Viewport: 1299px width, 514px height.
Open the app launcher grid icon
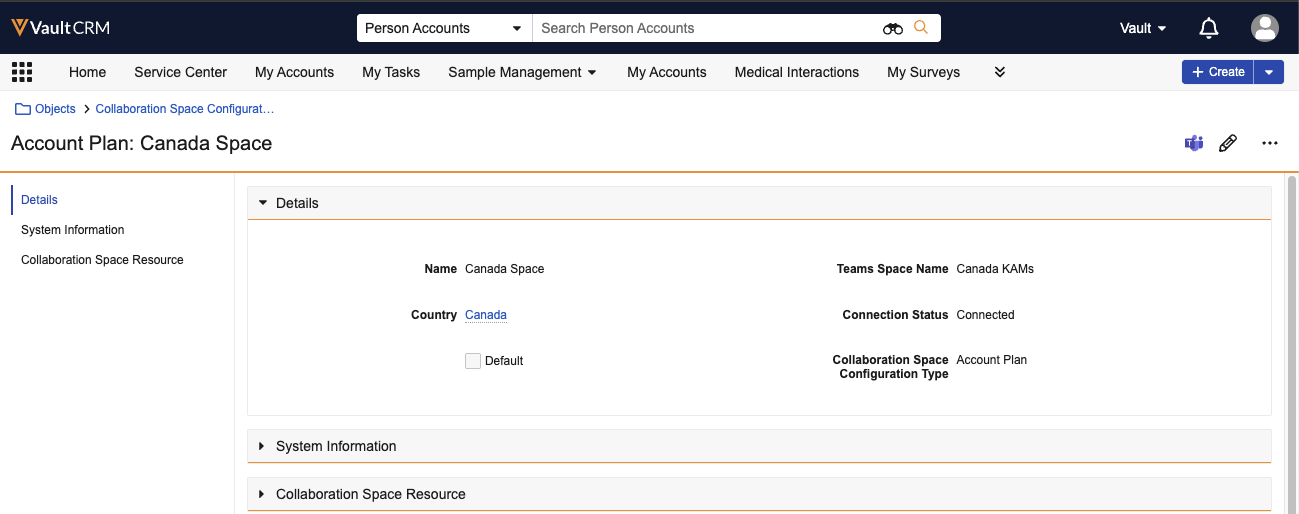pyautogui.click(x=22, y=72)
